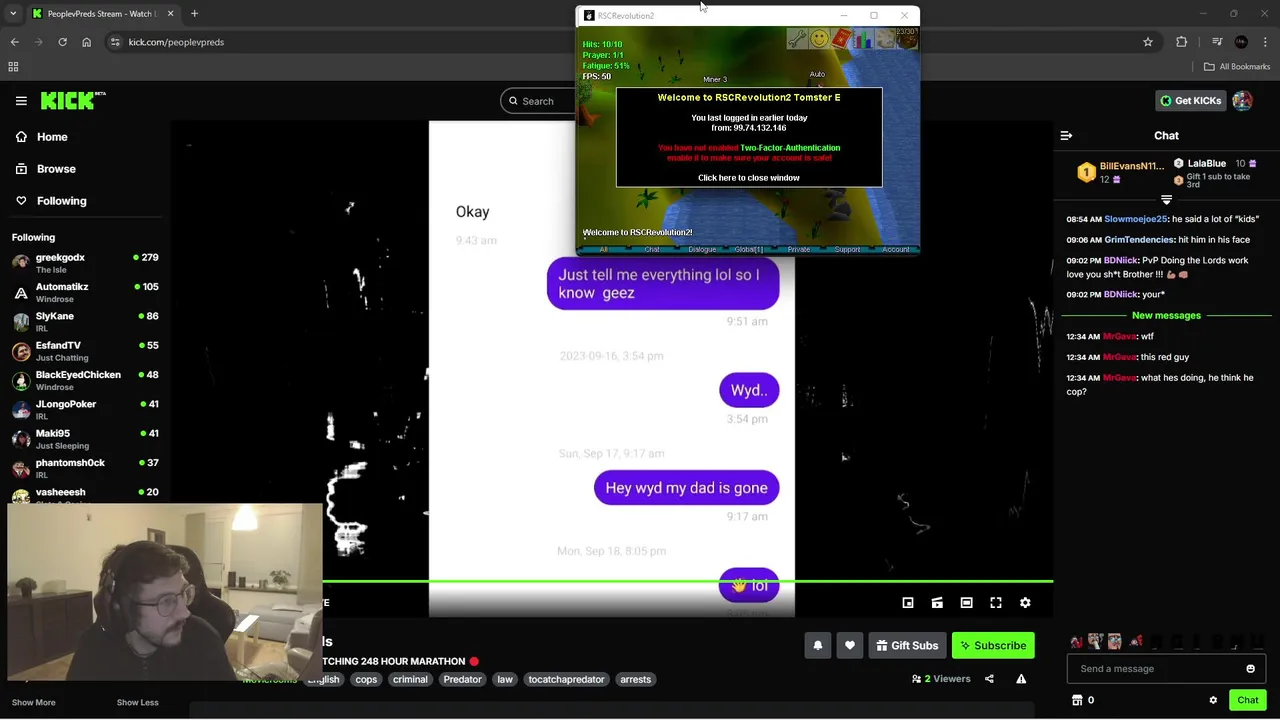Open the Kick user profile avatar
The width and height of the screenshot is (1280, 720).
[1242, 100]
